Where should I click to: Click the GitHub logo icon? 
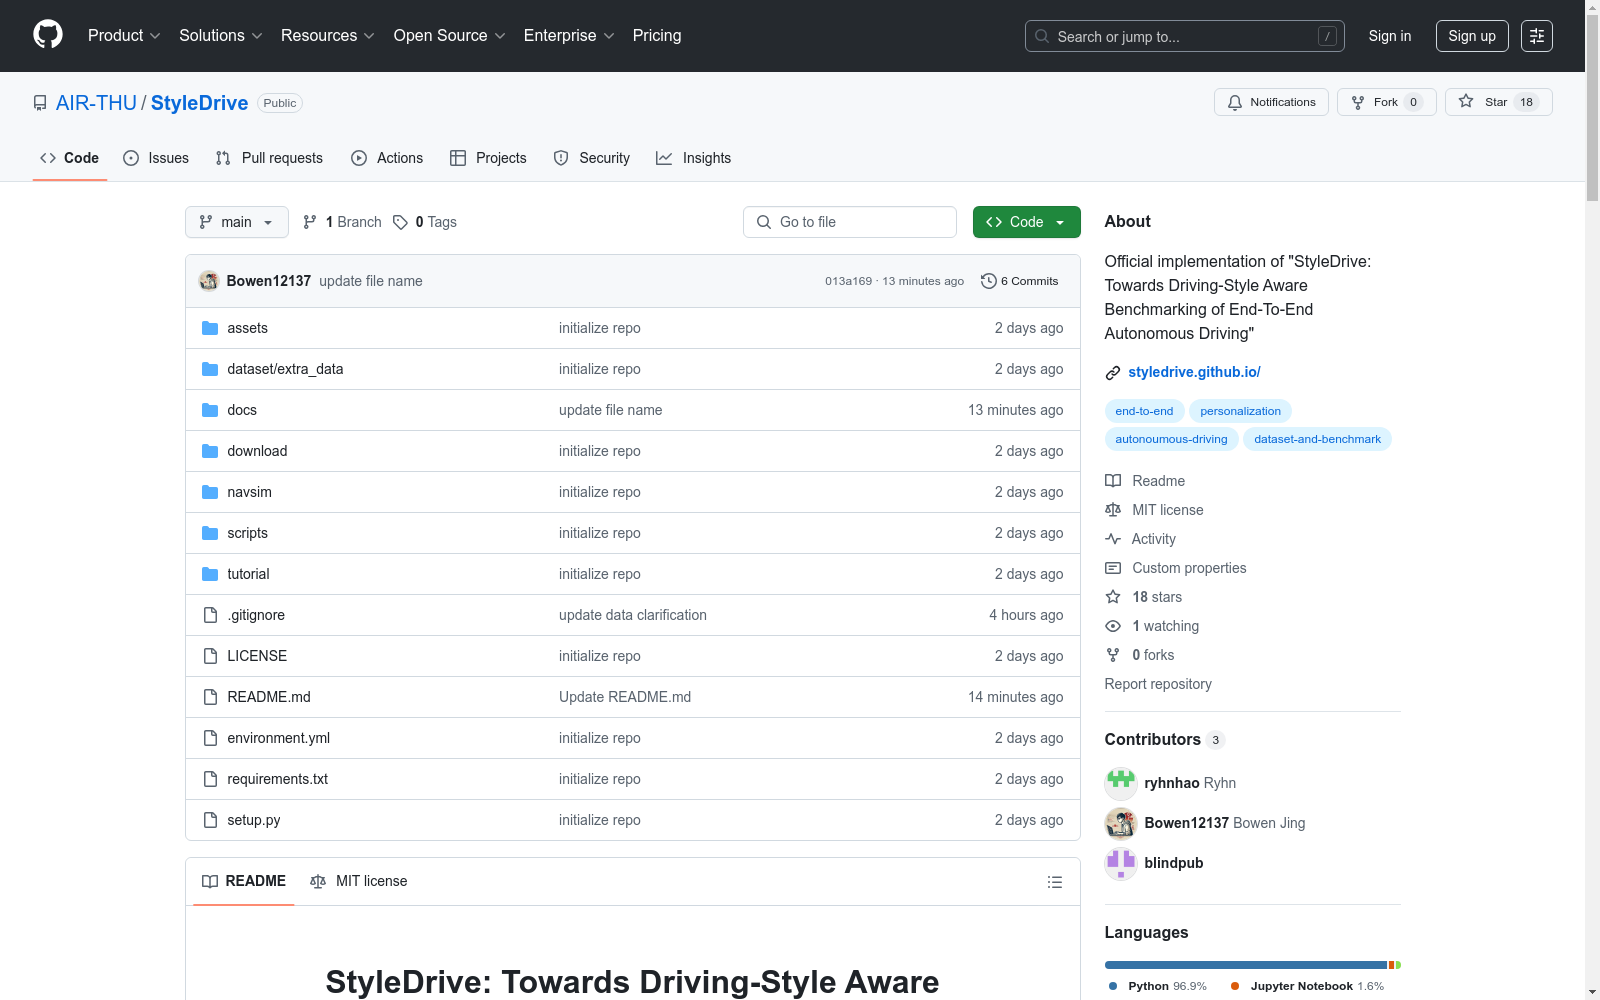pyautogui.click(x=48, y=35)
